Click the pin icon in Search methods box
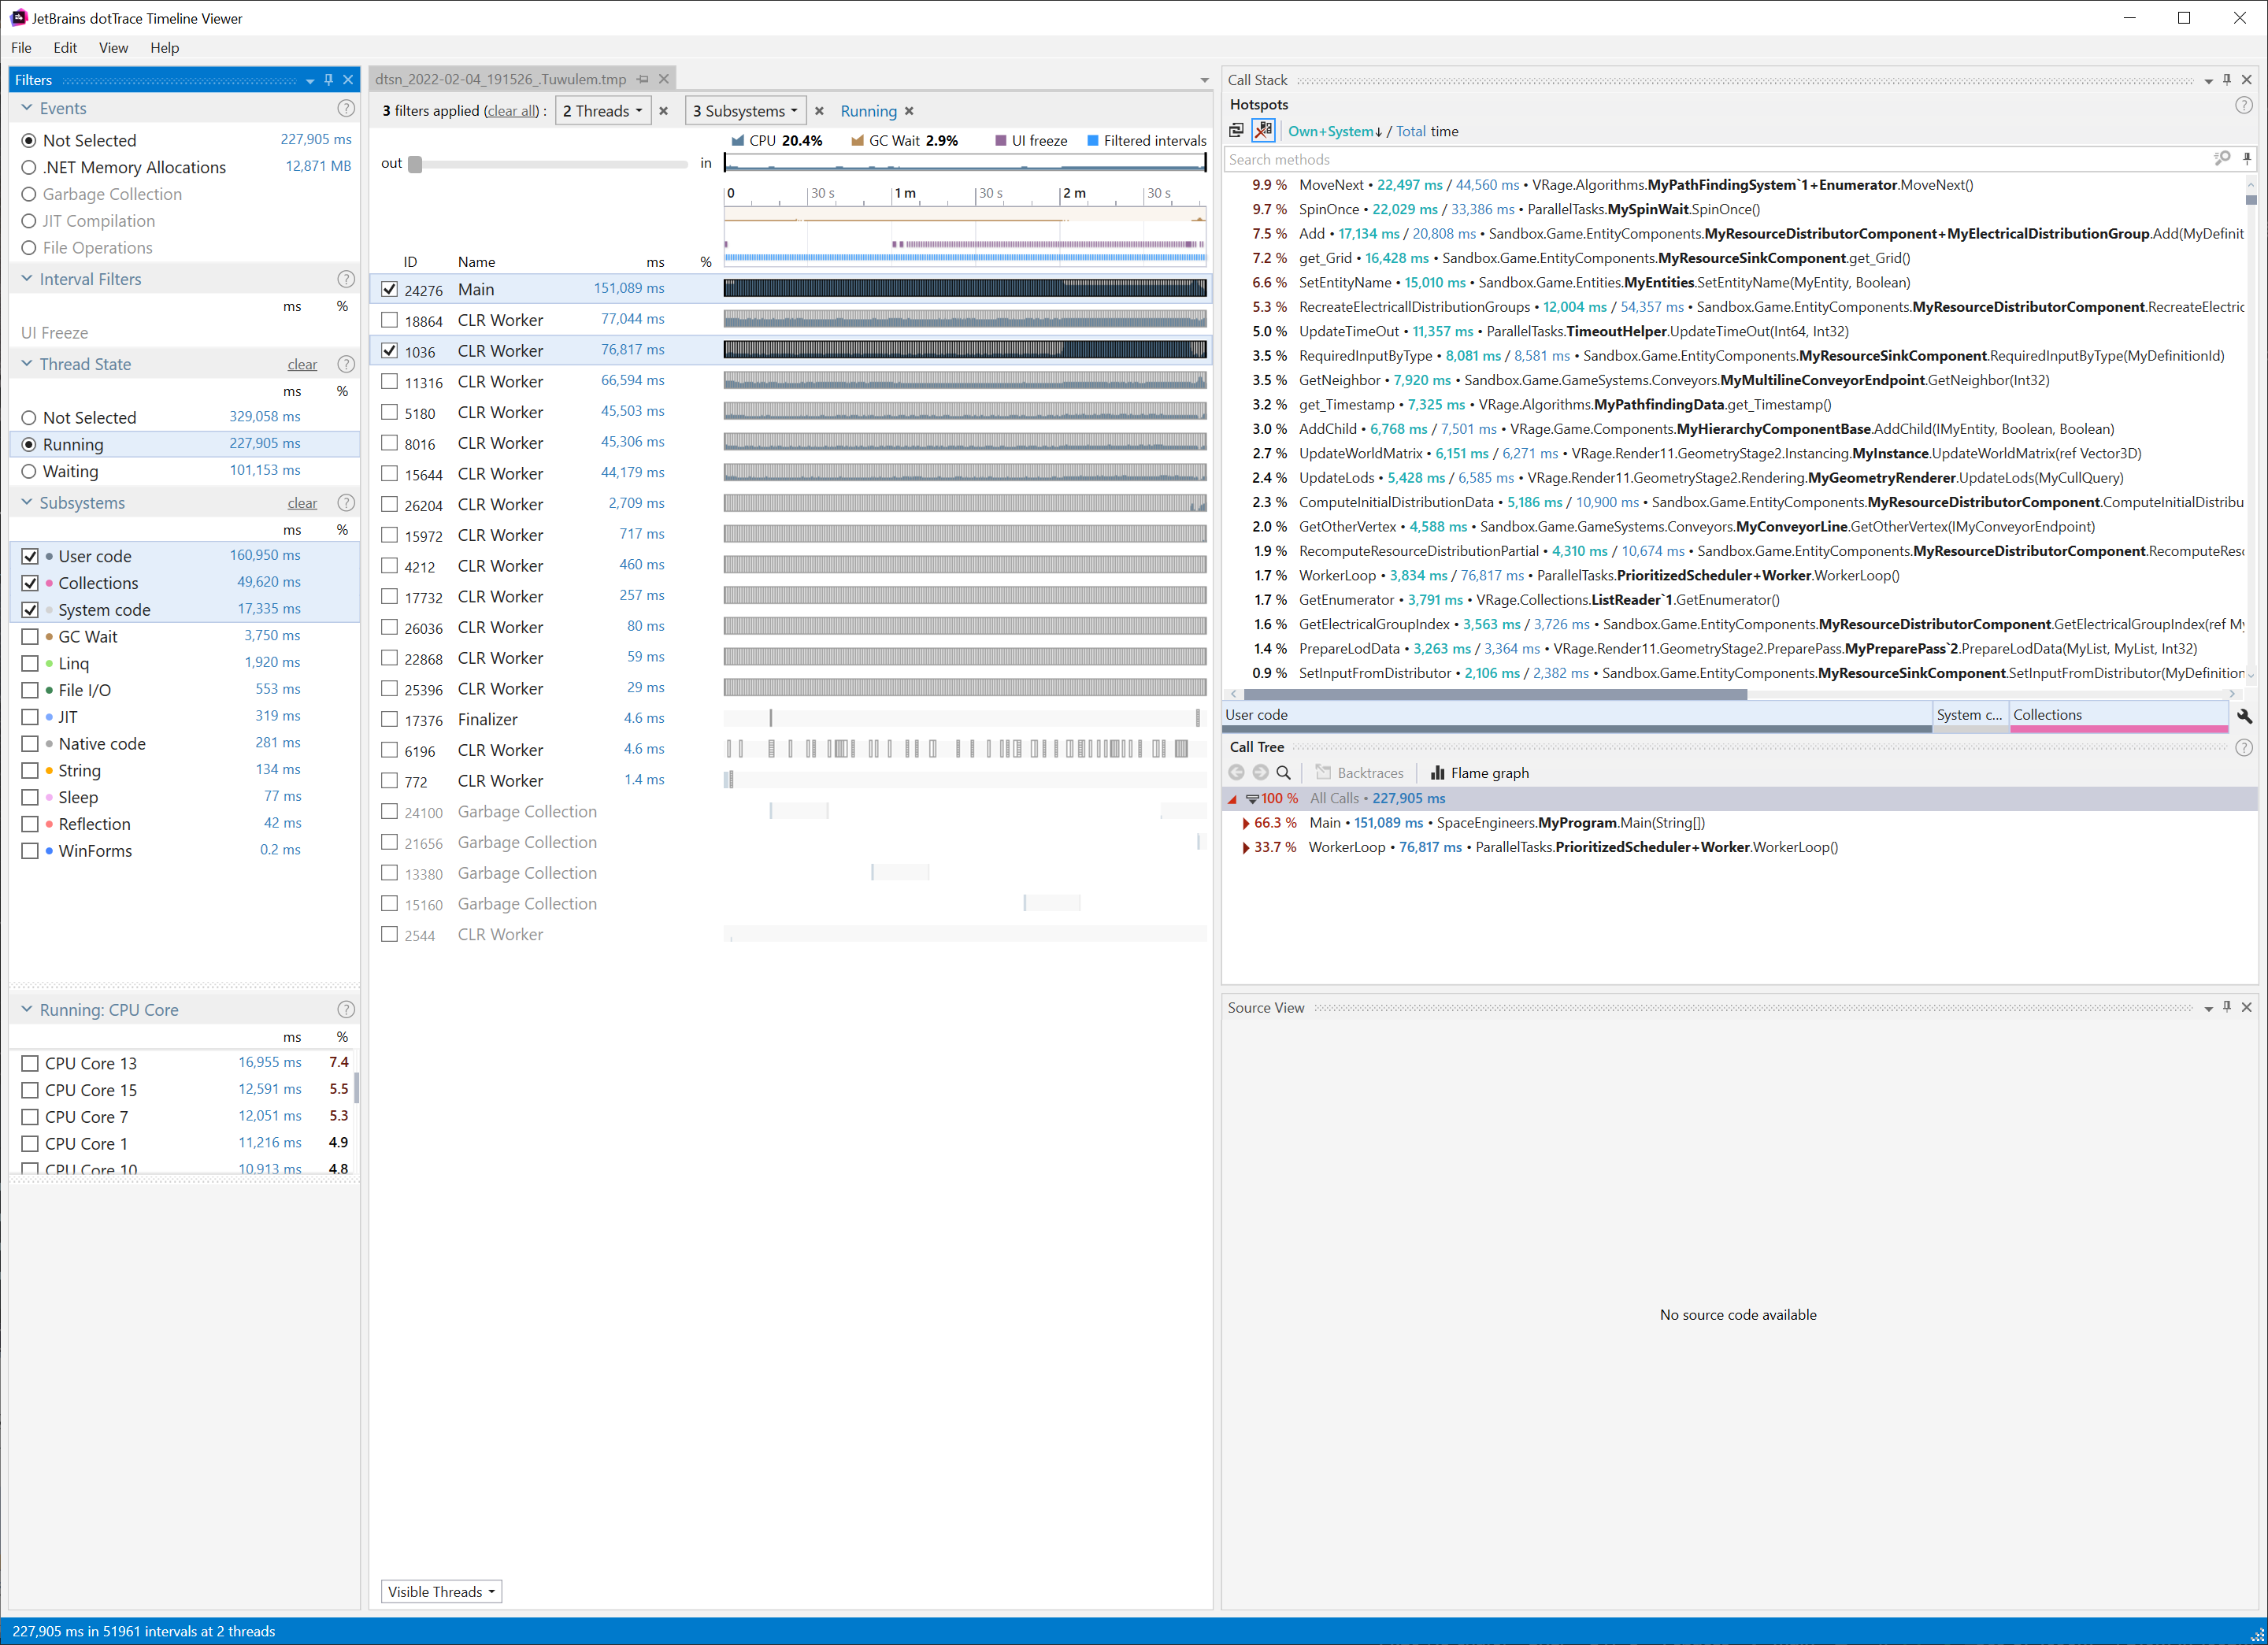The height and width of the screenshot is (1645, 2268). 2247,159
